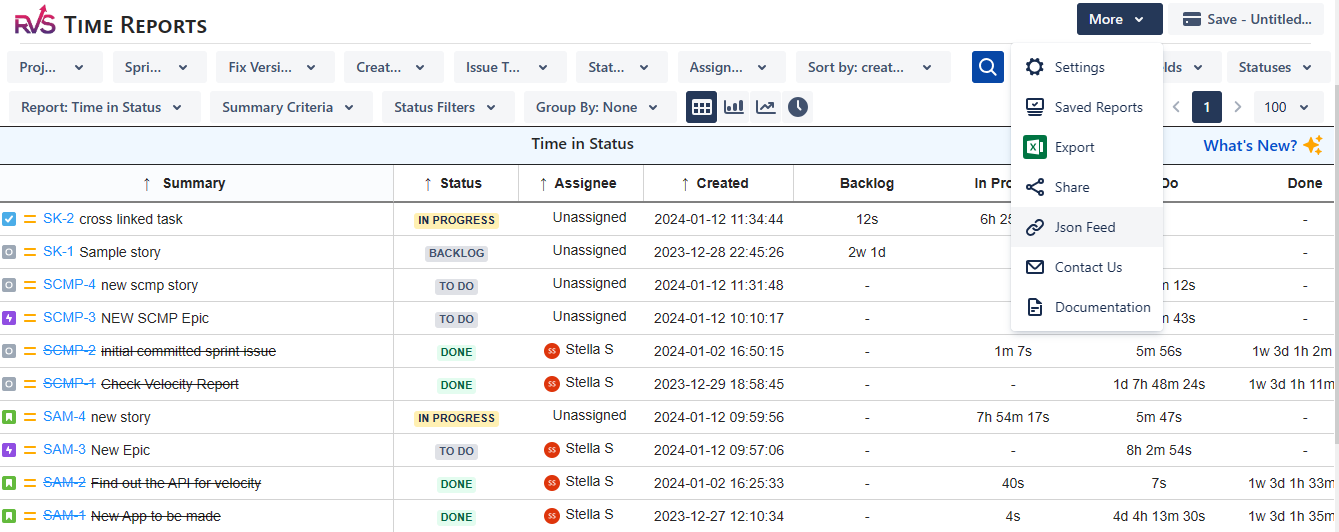Click the RVS Time Reports logo
The image size is (1339, 532).
pyautogui.click(x=111, y=24)
